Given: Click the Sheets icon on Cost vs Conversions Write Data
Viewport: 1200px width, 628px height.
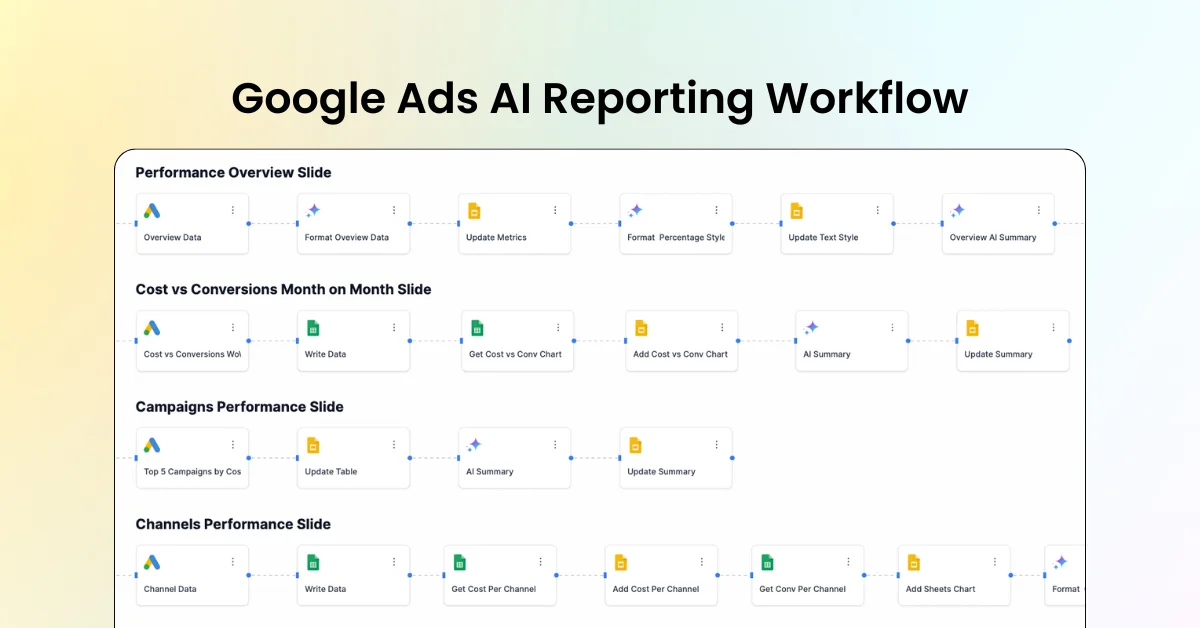Looking at the screenshot, I should (x=313, y=328).
